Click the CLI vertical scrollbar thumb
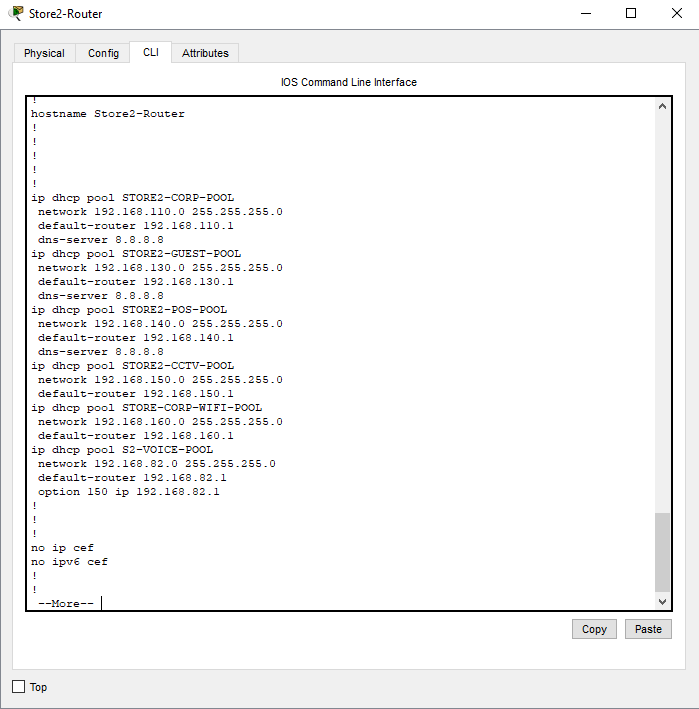Viewport: 699px width, 709px height. click(x=663, y=552)
